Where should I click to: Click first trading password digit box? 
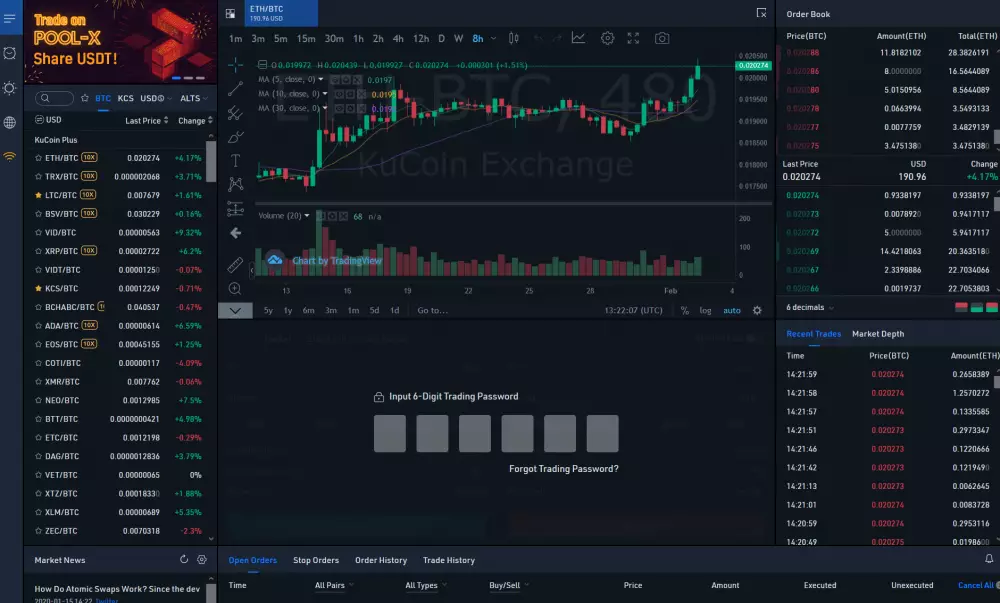[389, 434]
